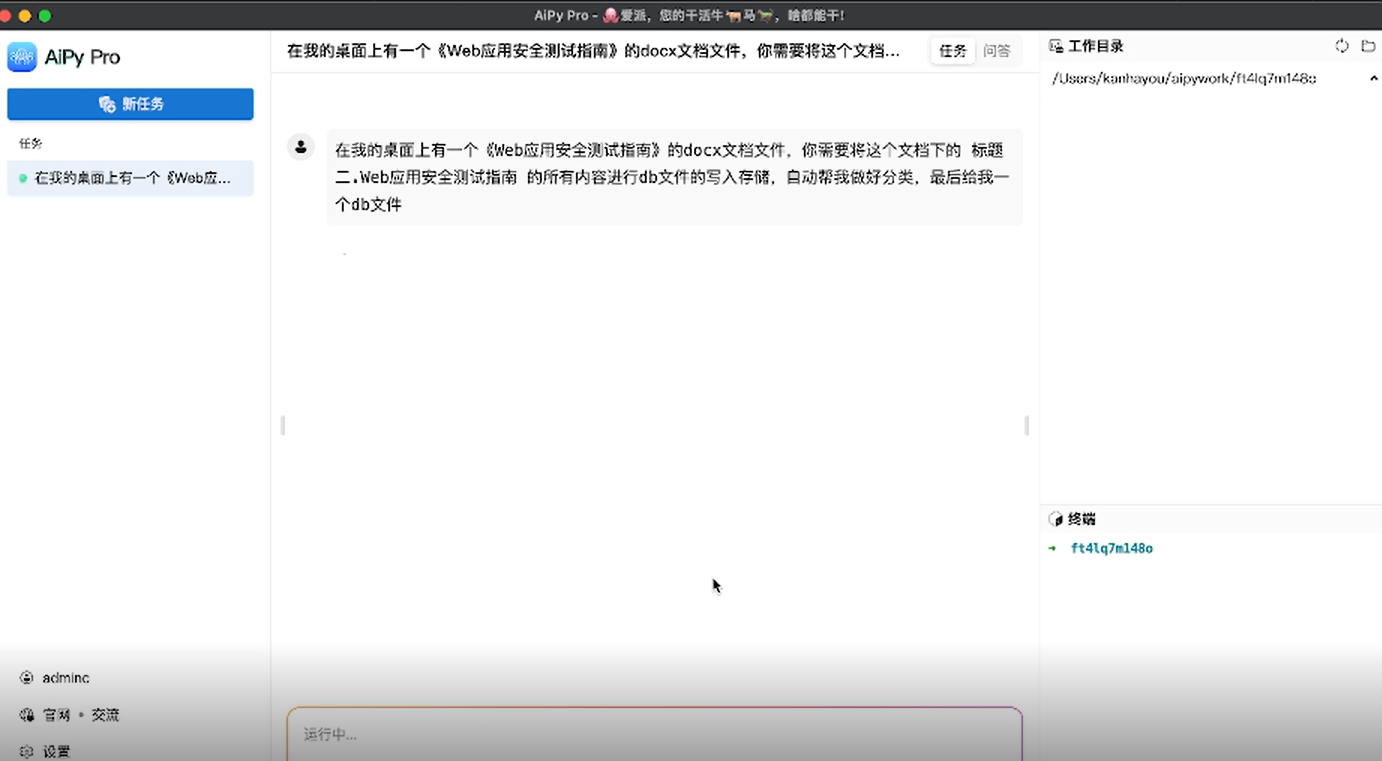The width and height of the screenshot is (1382, 761).
Task: Click the 任务 section label in sidebar
Action: (x=31, y=144)
